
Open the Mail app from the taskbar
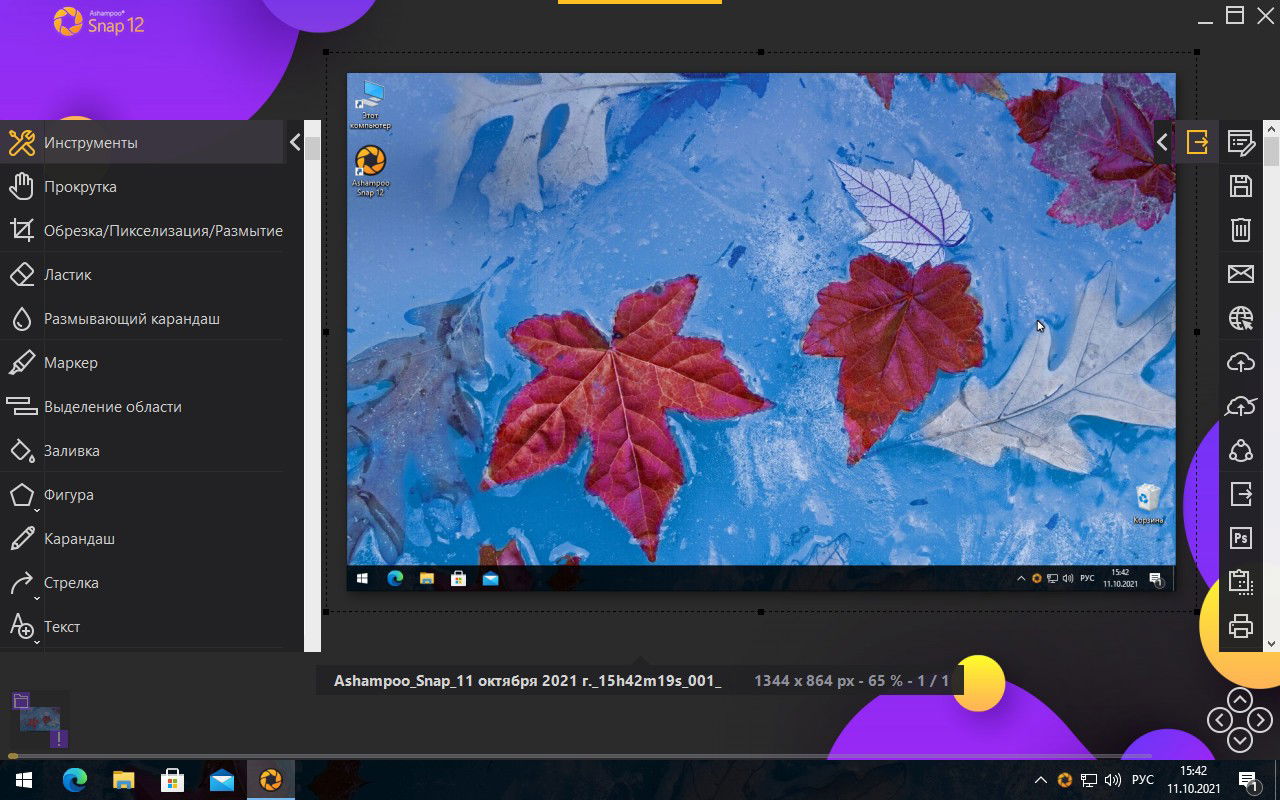tap(221, 779)
